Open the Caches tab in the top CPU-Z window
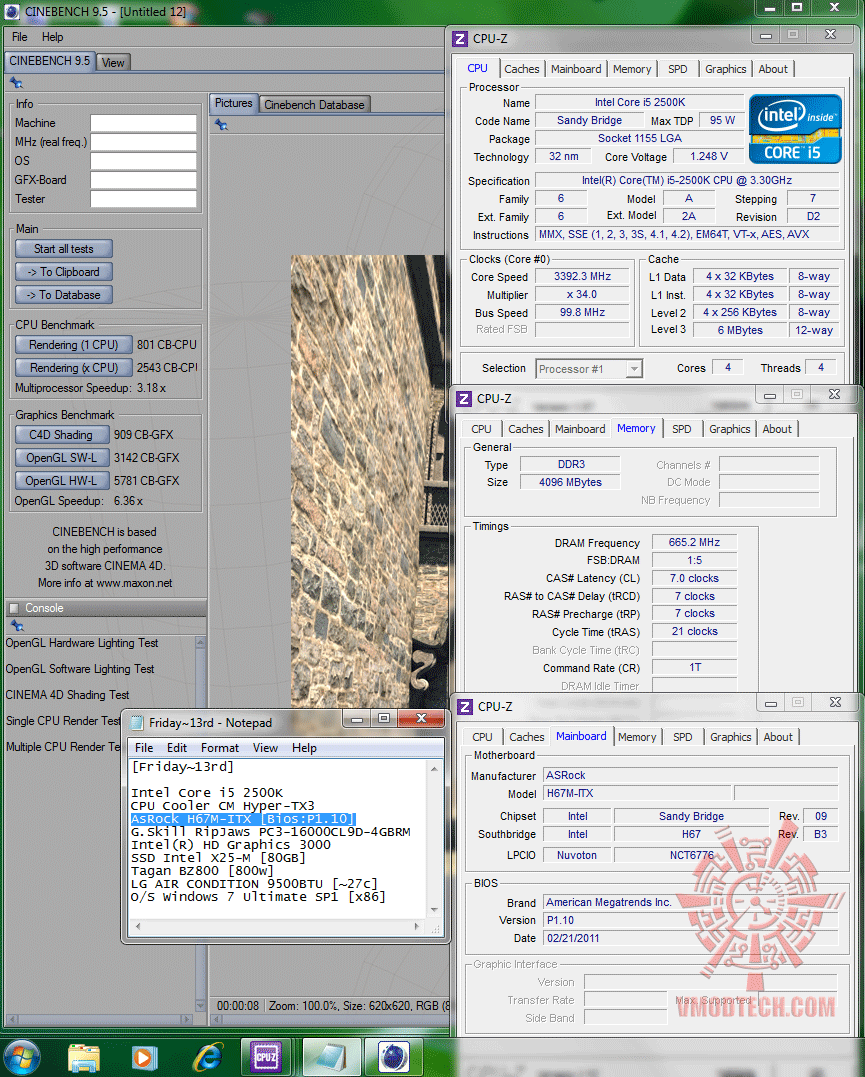 (x=522, y=69)
